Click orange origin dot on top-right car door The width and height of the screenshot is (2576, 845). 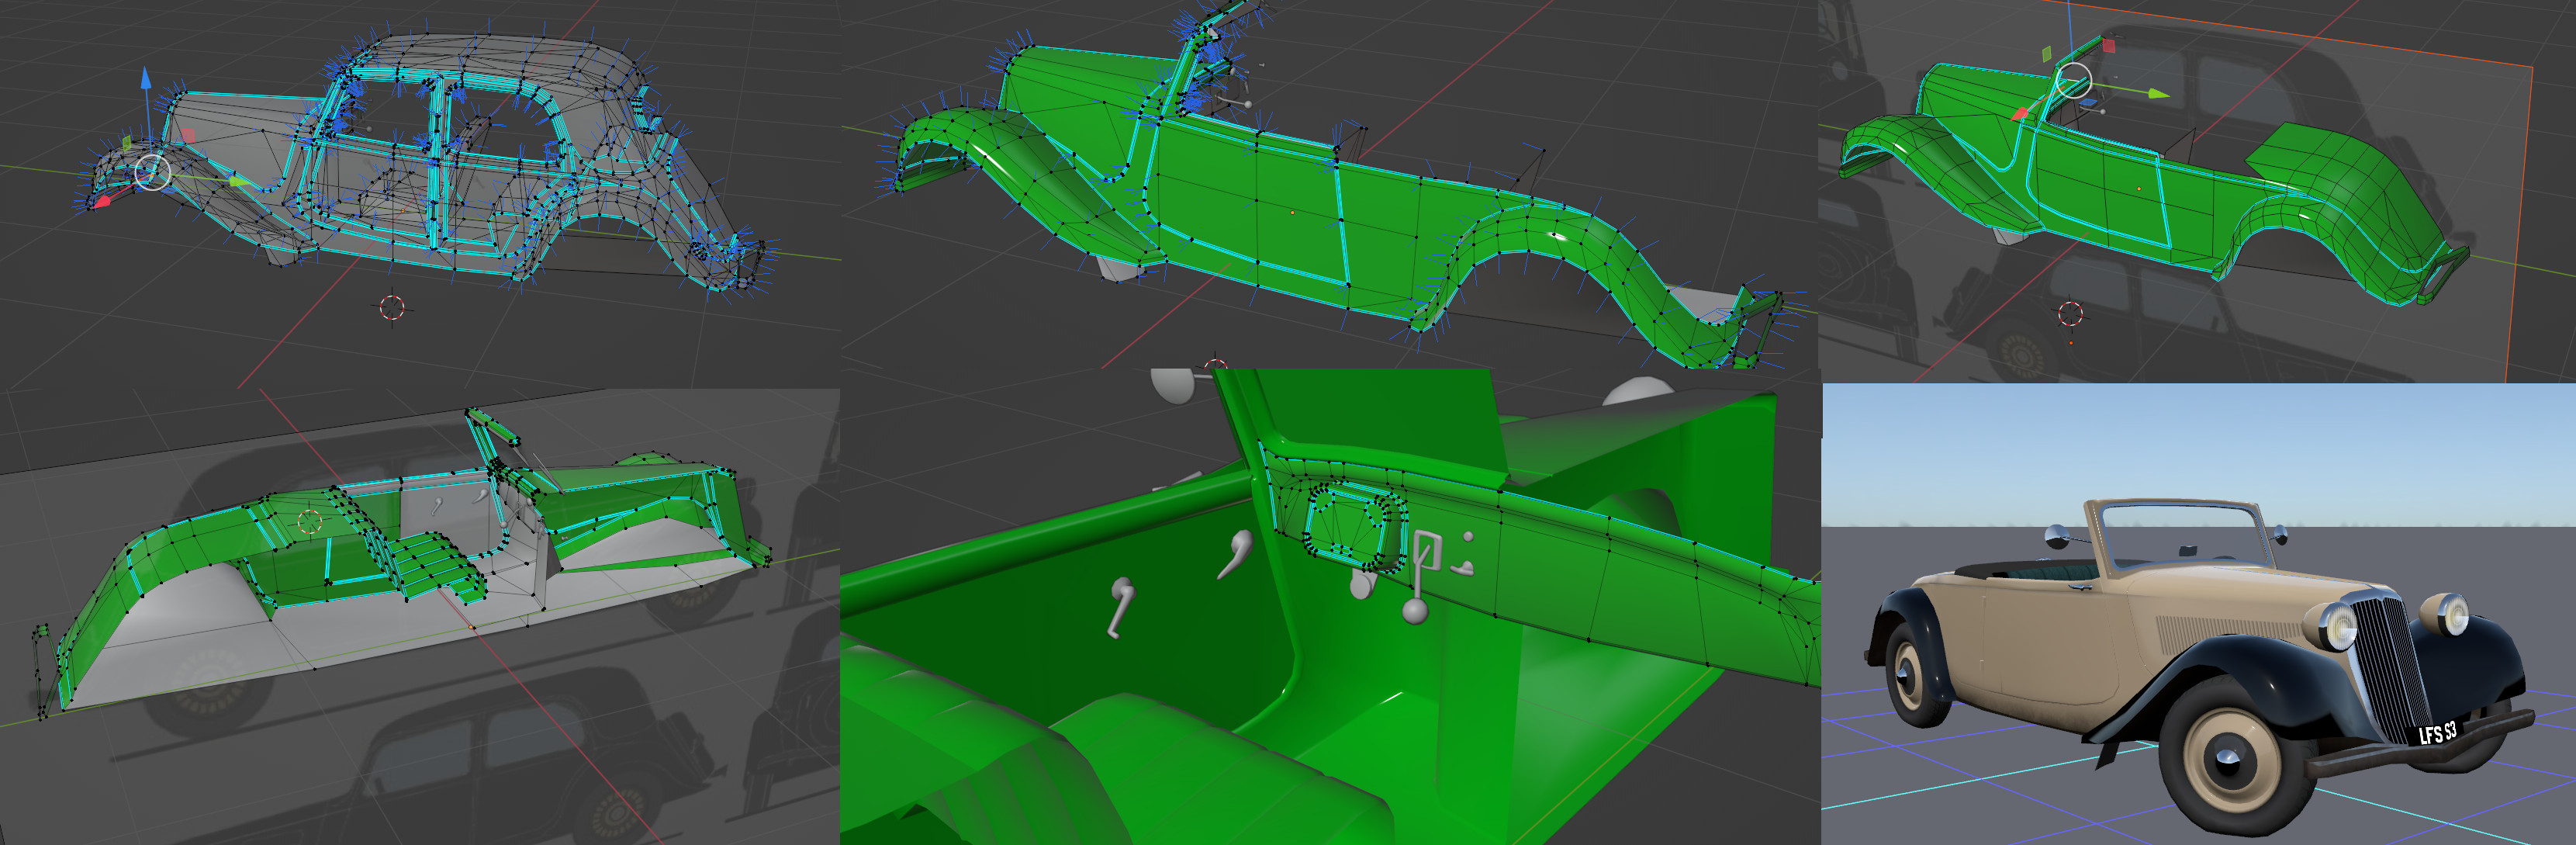pos(2139,188)
